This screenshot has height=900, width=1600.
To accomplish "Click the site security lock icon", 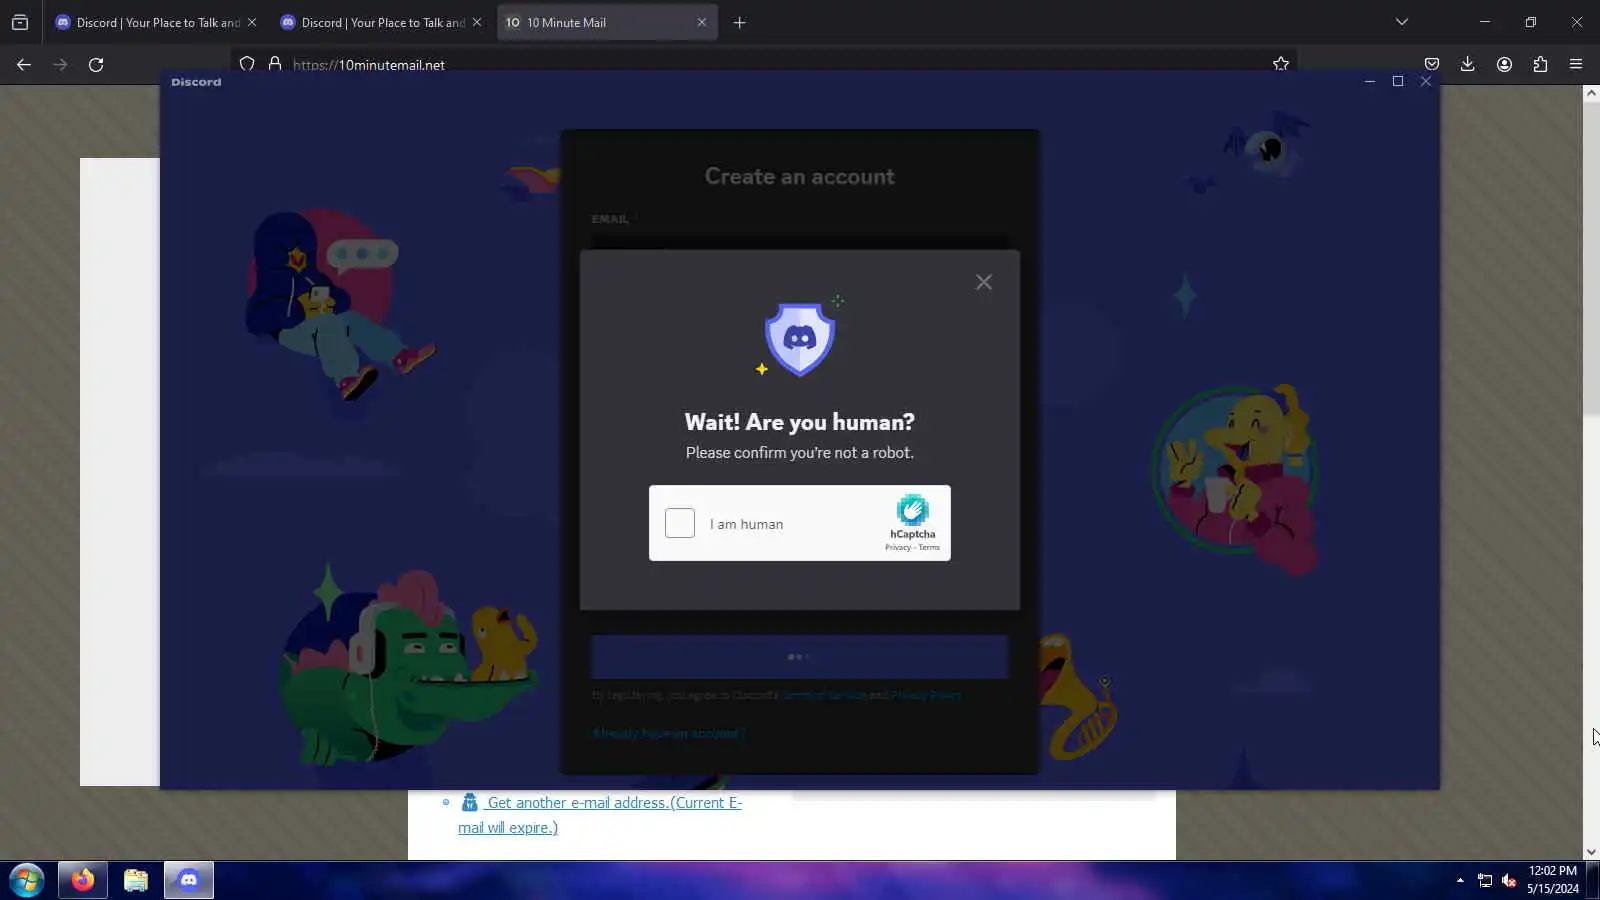I will [x=275, y=64].
